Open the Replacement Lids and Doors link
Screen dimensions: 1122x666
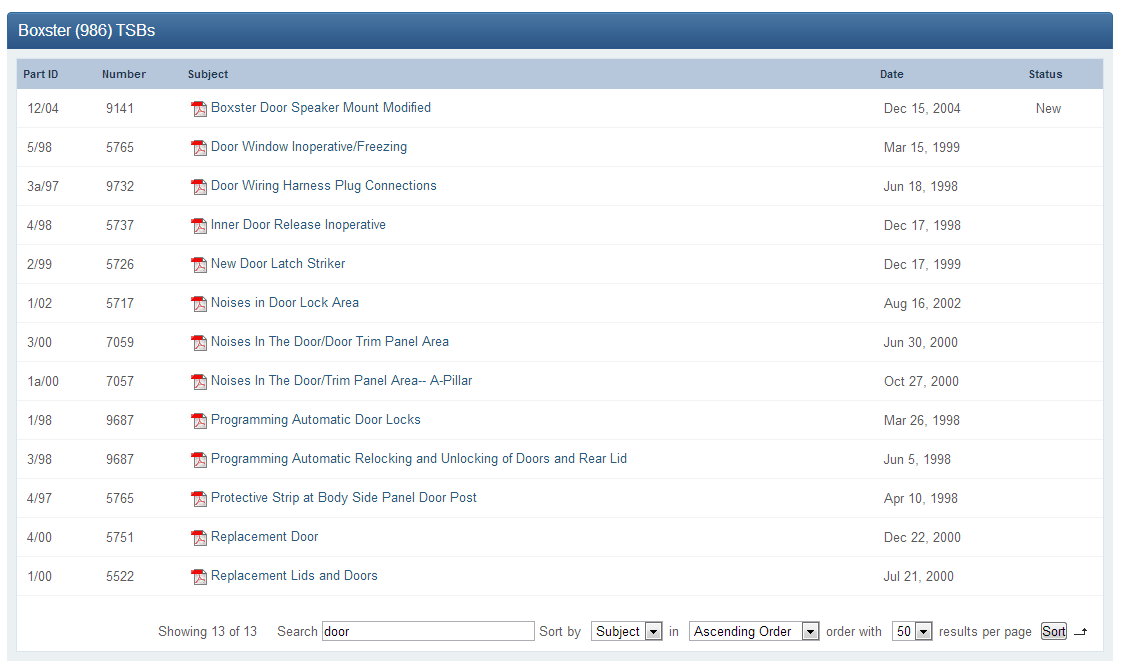tap(294, 575)
